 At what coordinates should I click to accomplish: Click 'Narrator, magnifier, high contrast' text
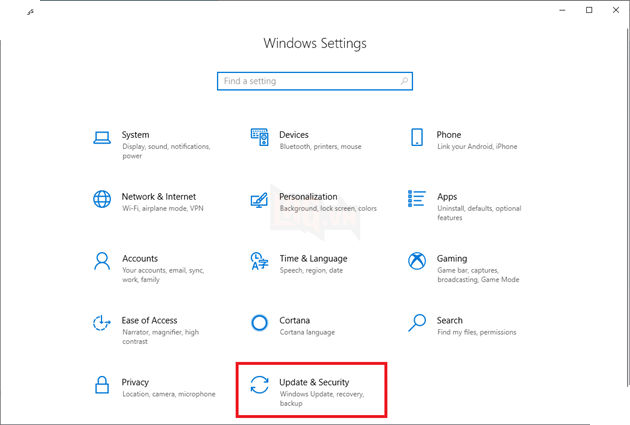(x=161, y=337)
